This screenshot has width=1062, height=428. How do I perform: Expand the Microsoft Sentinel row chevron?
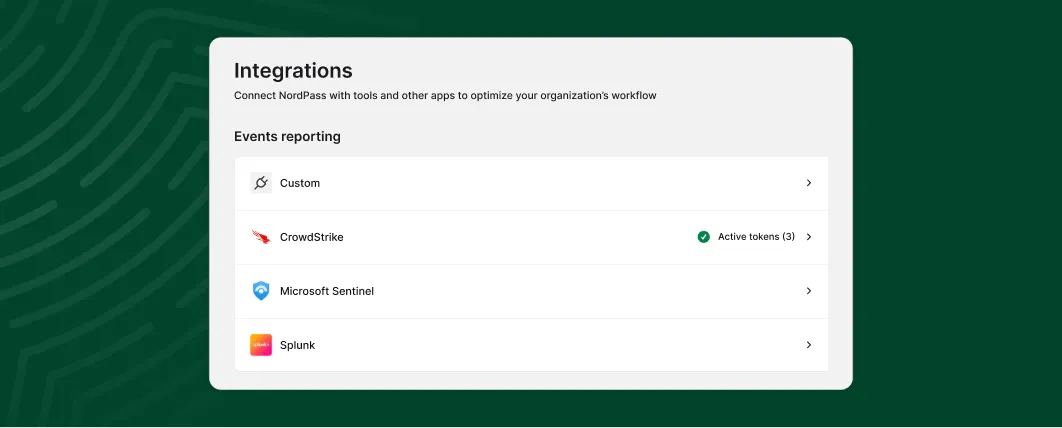click(x=809, y=291)
